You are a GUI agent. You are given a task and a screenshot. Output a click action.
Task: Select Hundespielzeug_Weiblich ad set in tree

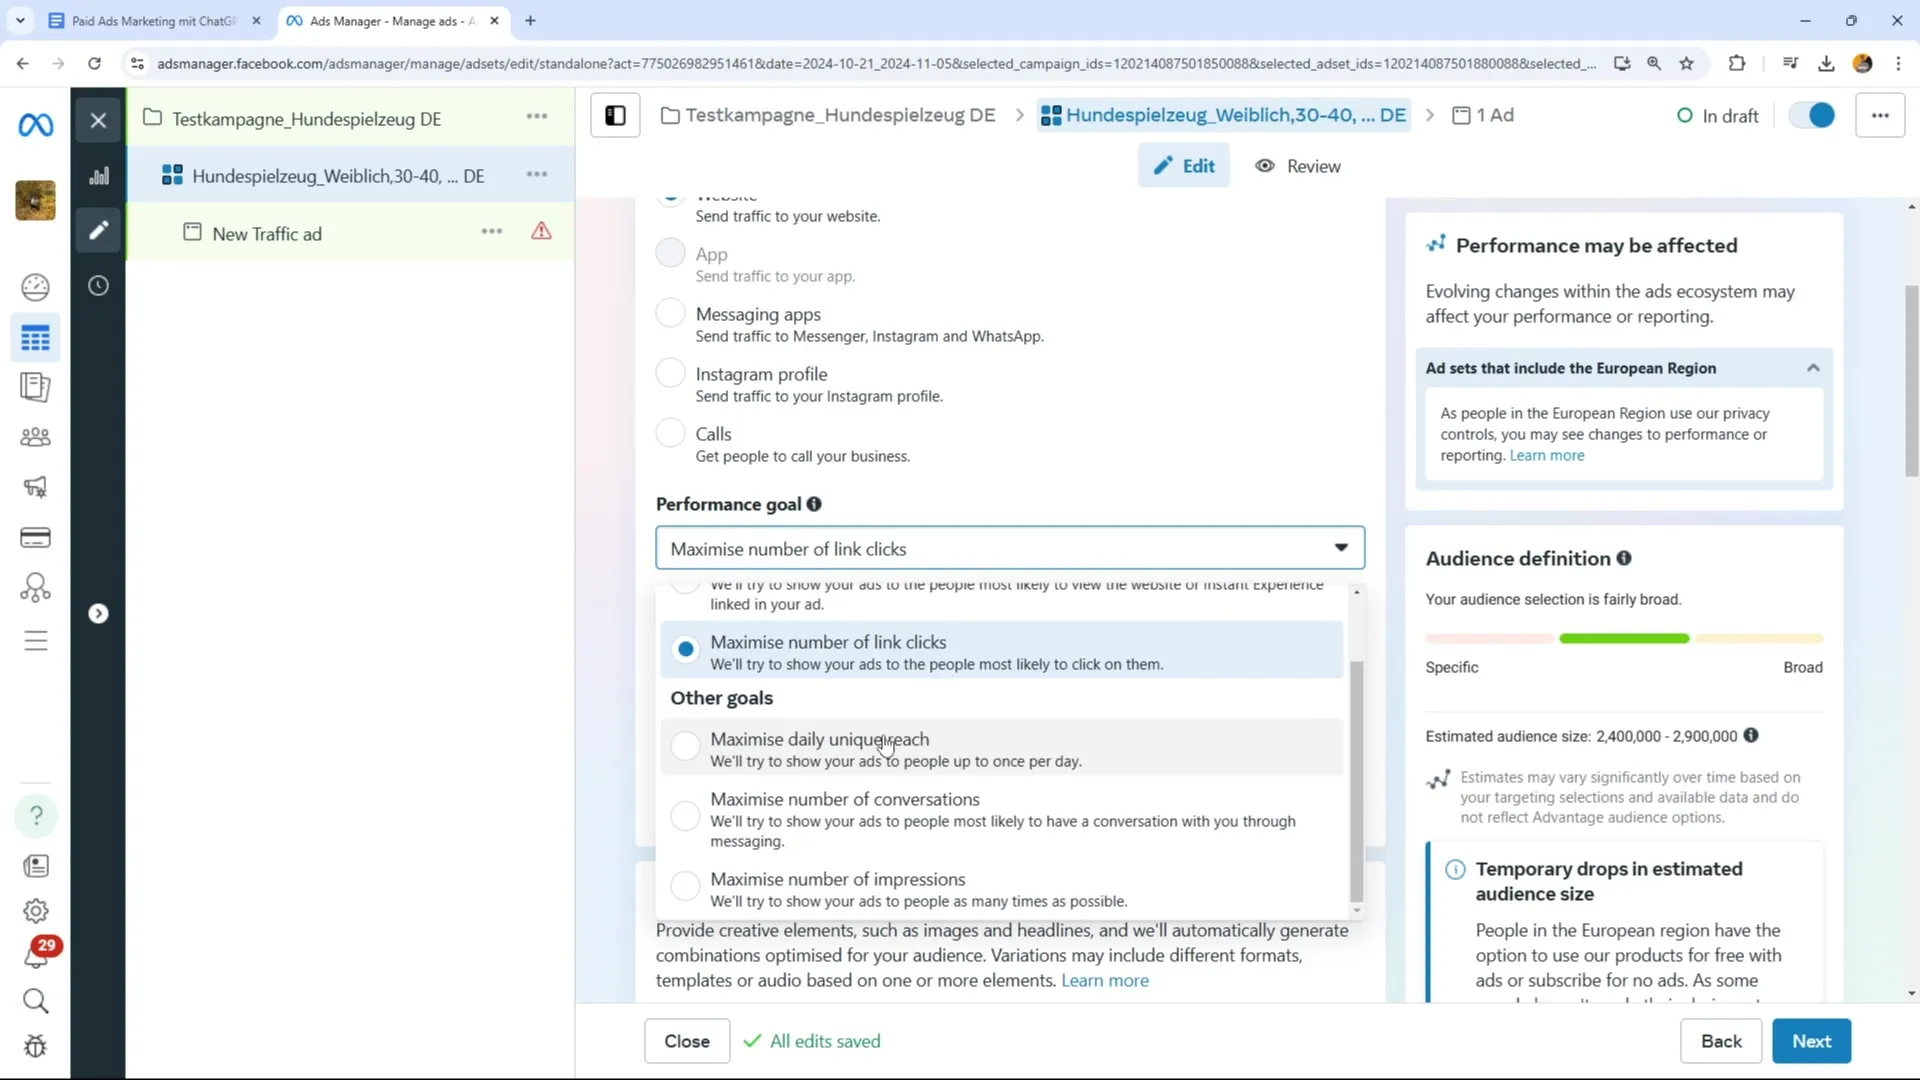pyautogui.click(x=338, y=176)
